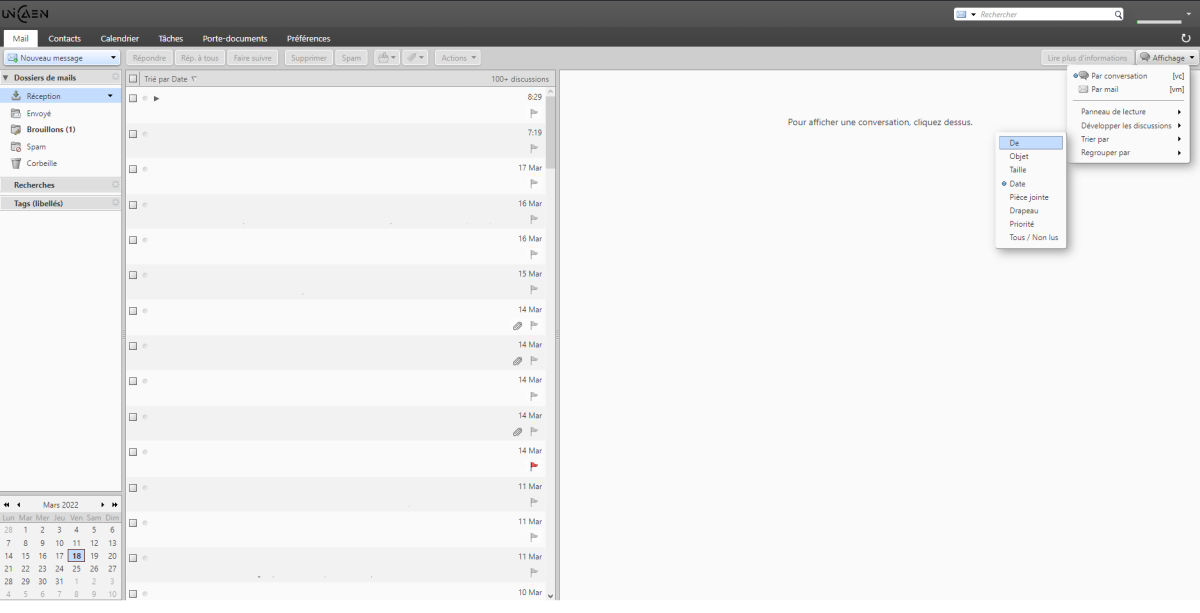Open the Corbeille trash folder

click(x=41, y=163)
